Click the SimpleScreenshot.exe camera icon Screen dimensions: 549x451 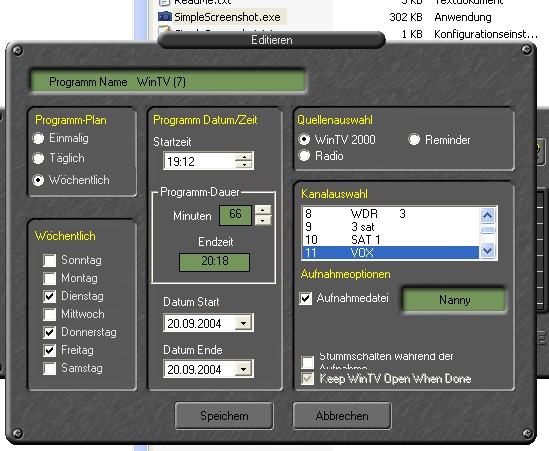(x=165, y=16)
